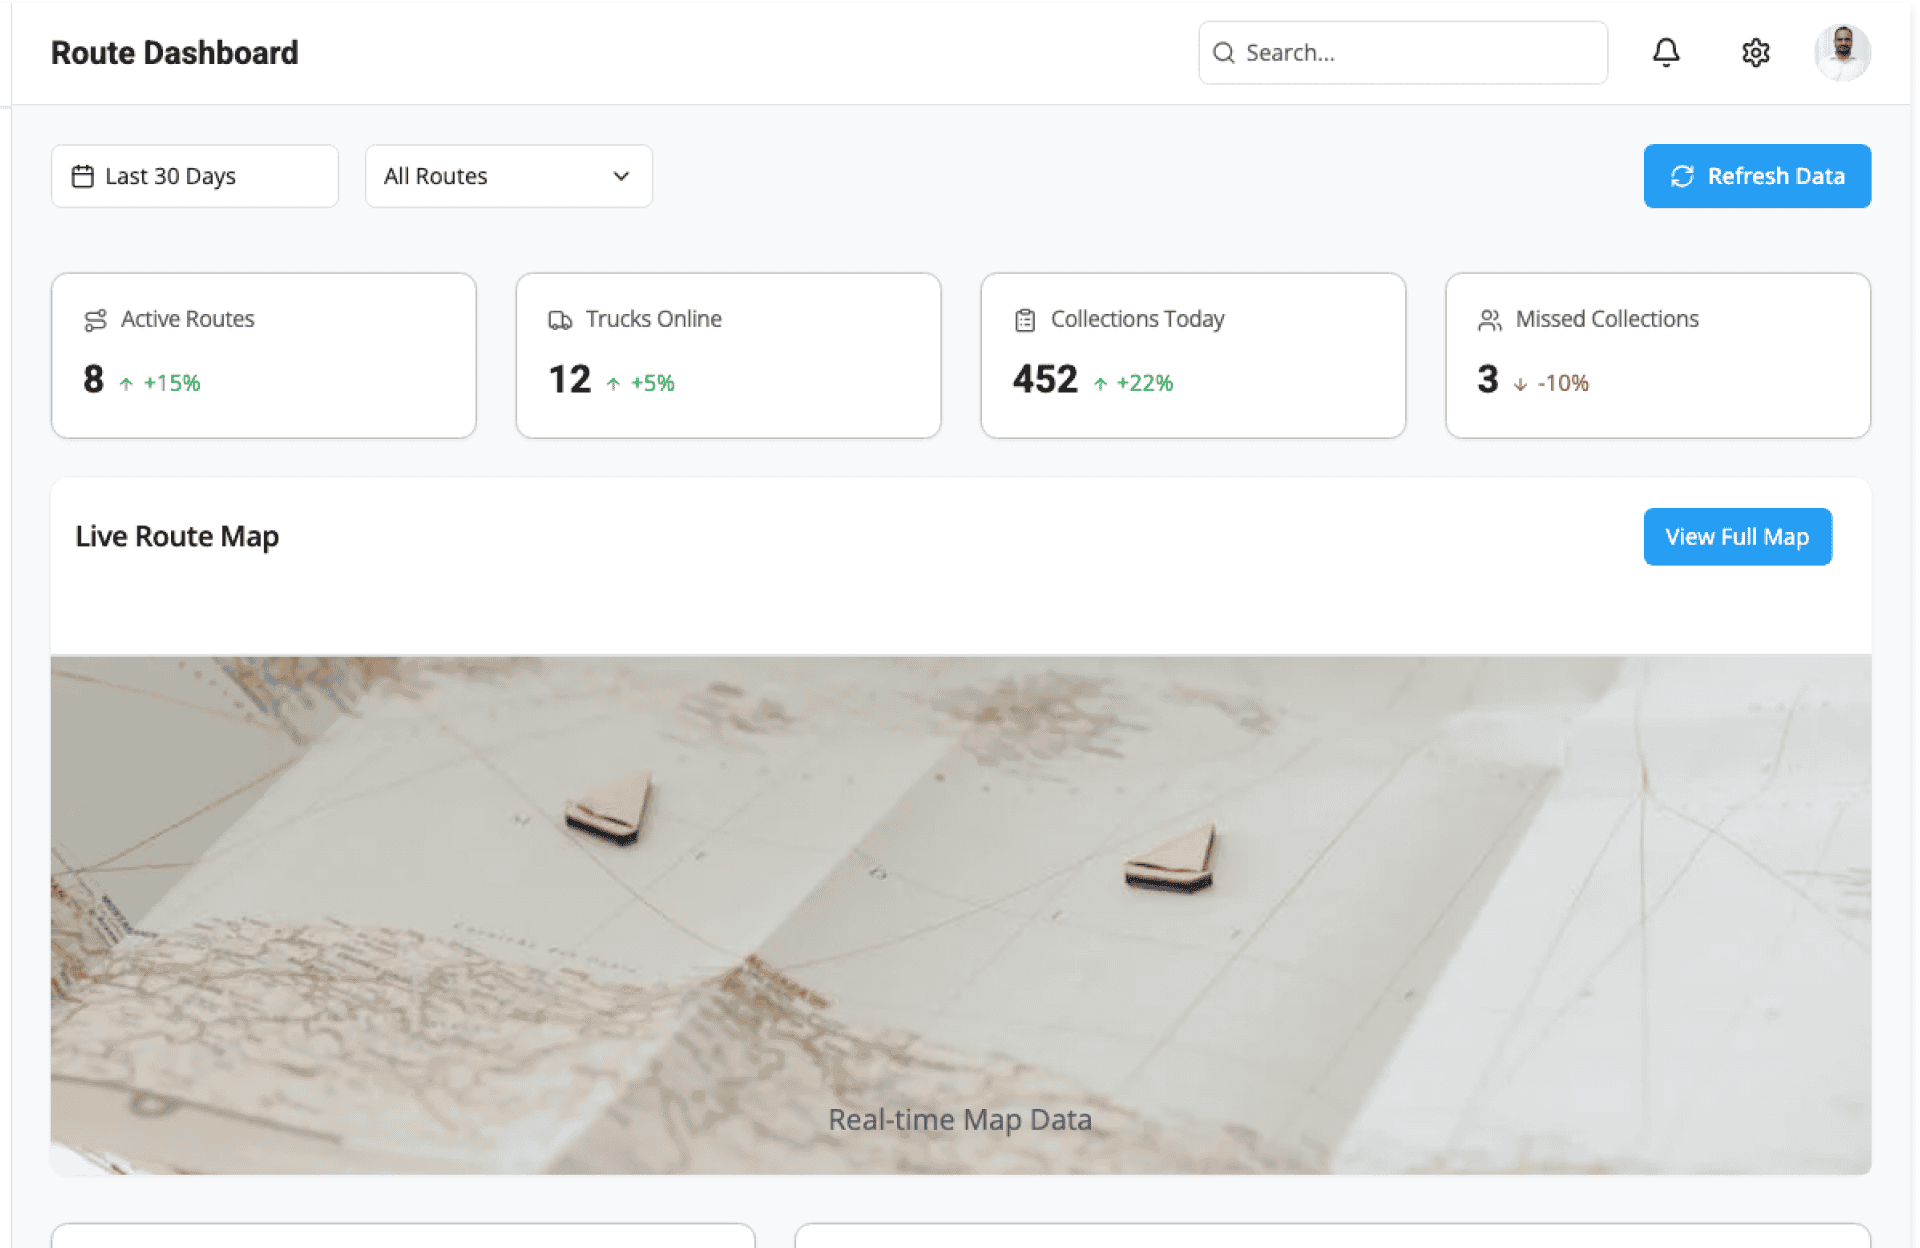Click the Missed Collections people icon
This screenshot has height=1248, width=1920.
1489,320
